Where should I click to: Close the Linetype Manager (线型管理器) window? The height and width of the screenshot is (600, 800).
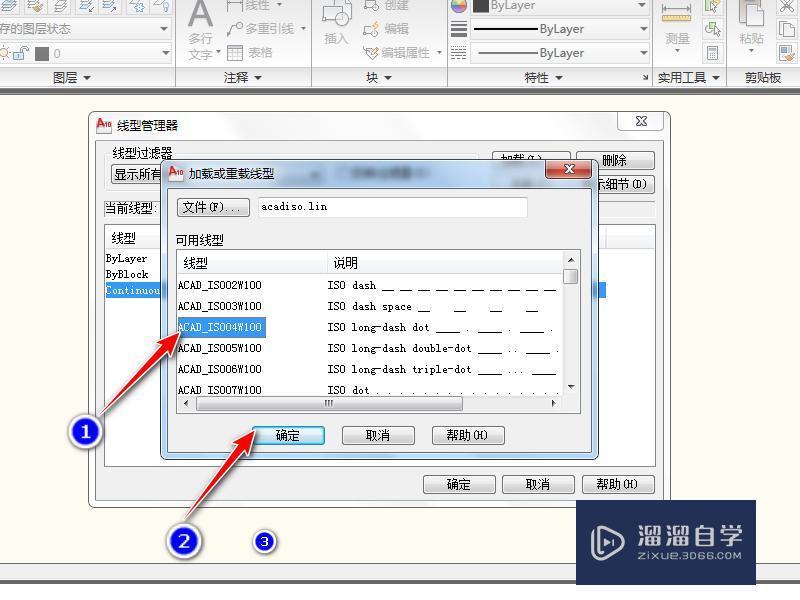coord(641,121)
